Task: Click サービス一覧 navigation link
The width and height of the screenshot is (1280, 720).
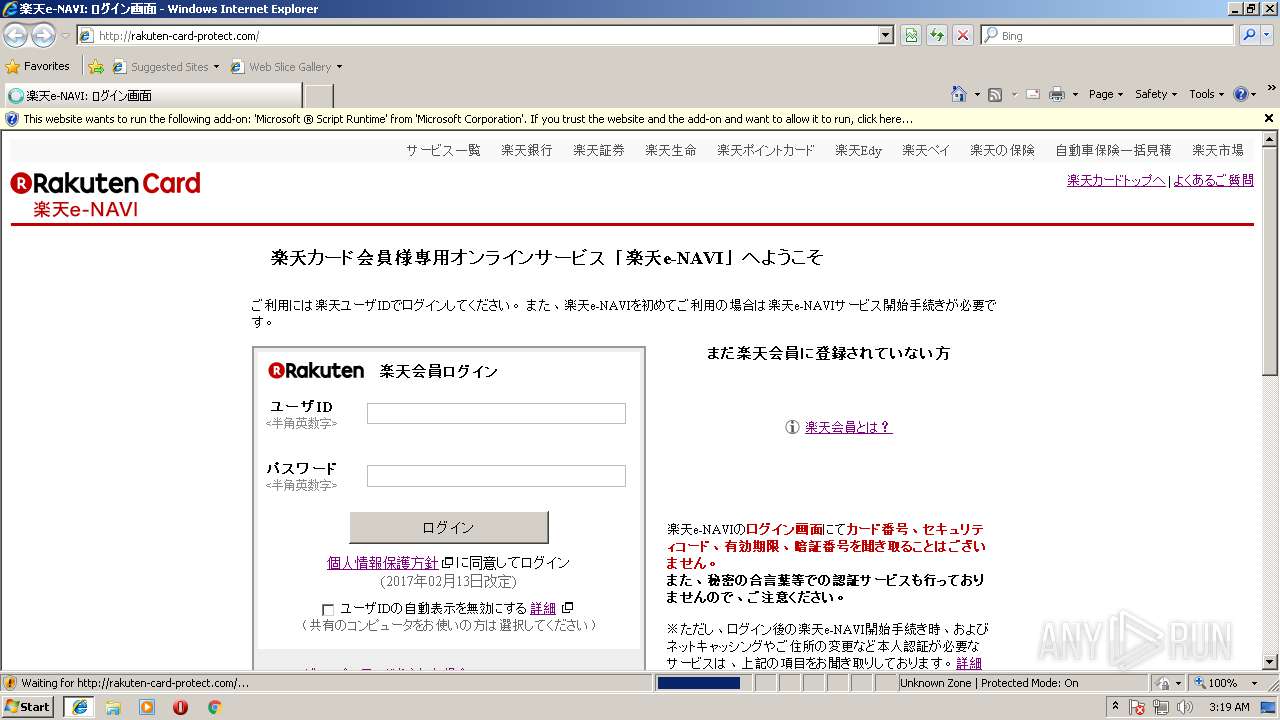Action: (443, 150)
